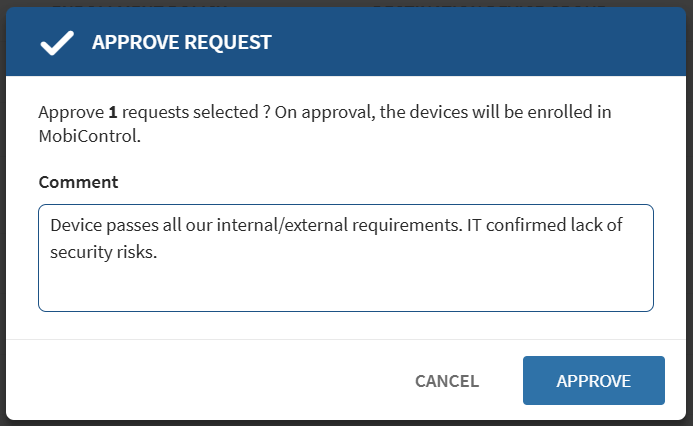Click the dialog footer left of CANCEL
This screenshot has height=426, width=693.
(x=200, y=381)
